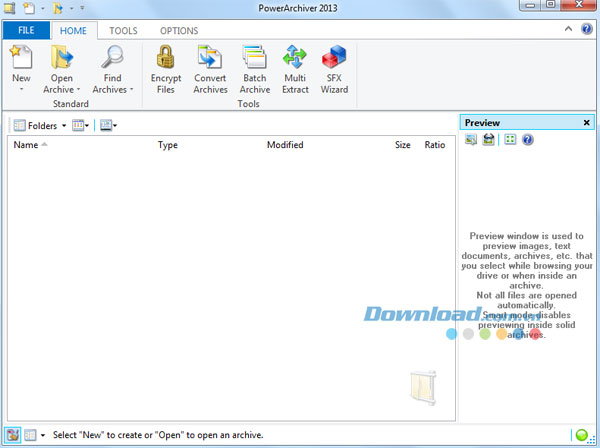Screen dimensions: 600x448
Task: Toggle the first status bar mode icon
Action: (x=12, y=435)
